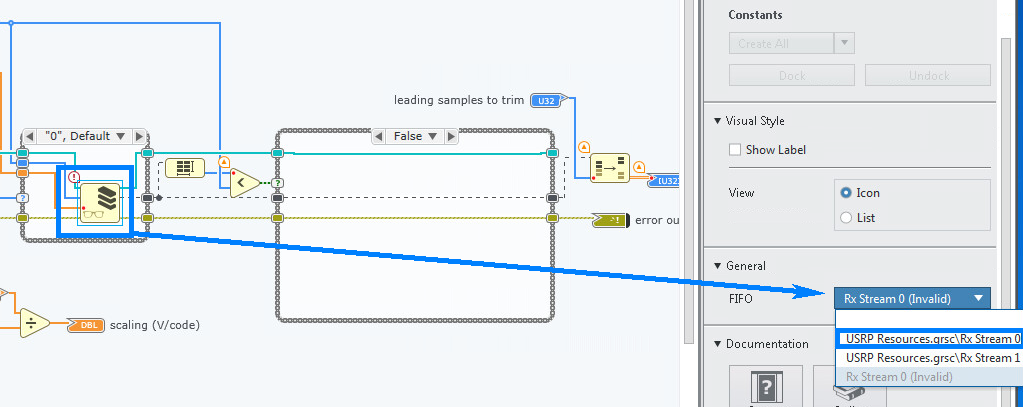Select the Icon view radio button

click(x=847, y=192)
